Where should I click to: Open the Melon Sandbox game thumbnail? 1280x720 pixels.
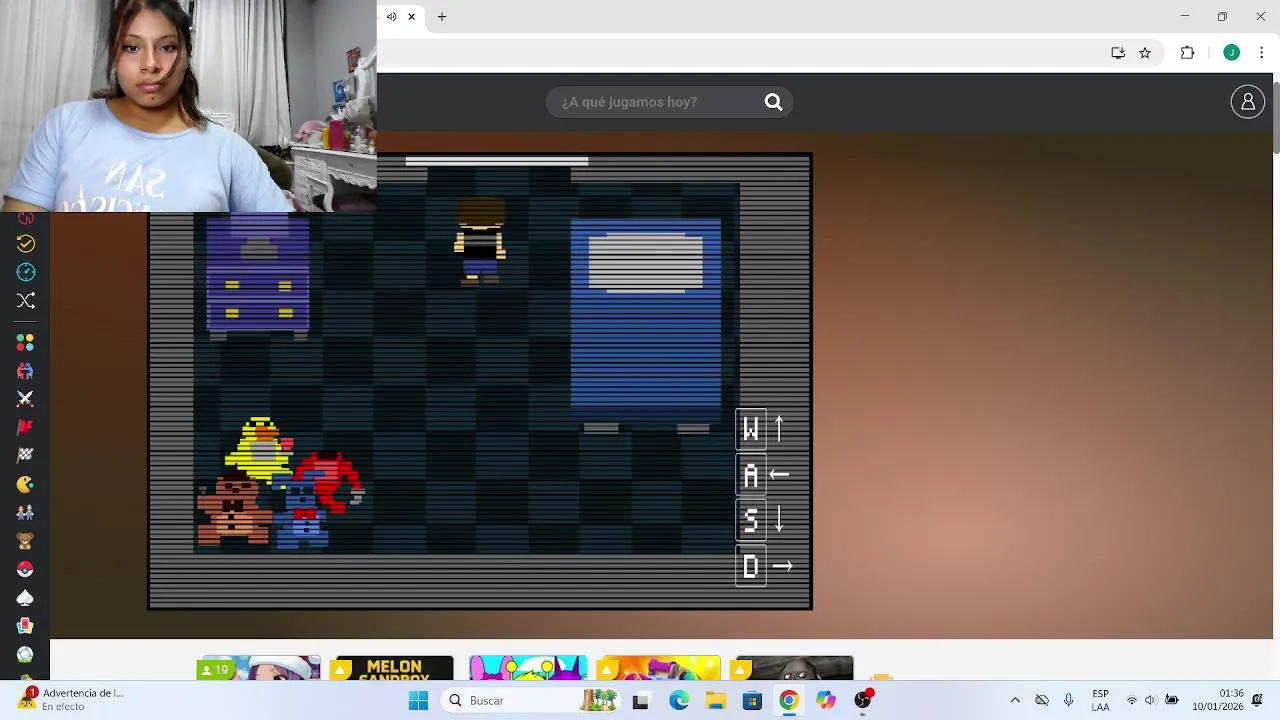[394, 668]
